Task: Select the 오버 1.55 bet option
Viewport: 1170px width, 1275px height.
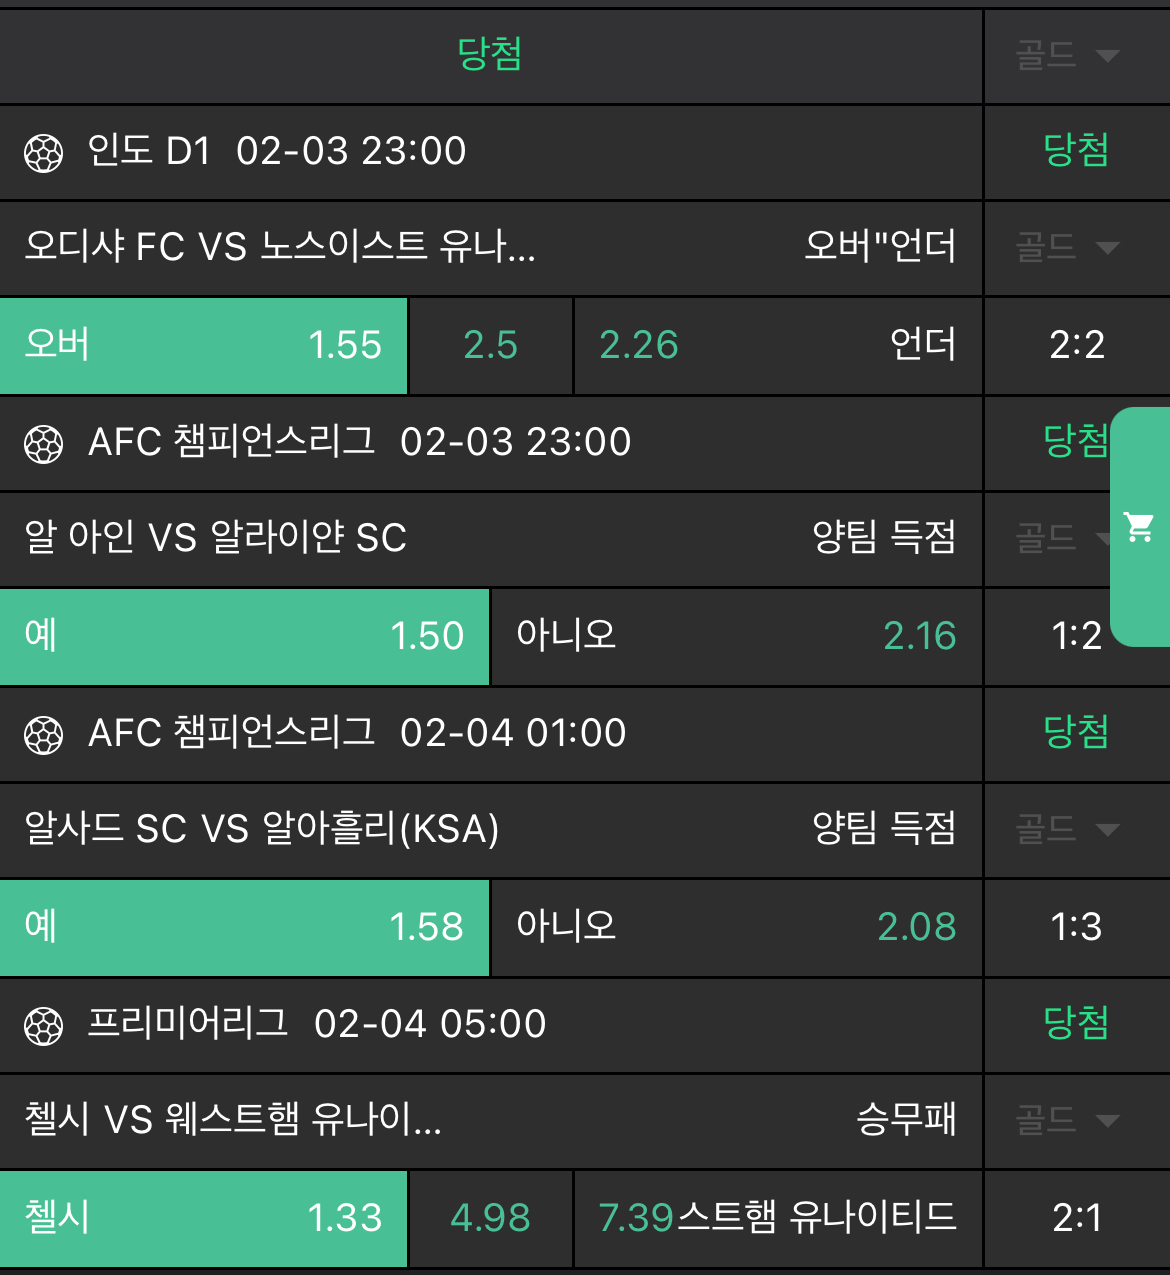Action: click(203, 345)
